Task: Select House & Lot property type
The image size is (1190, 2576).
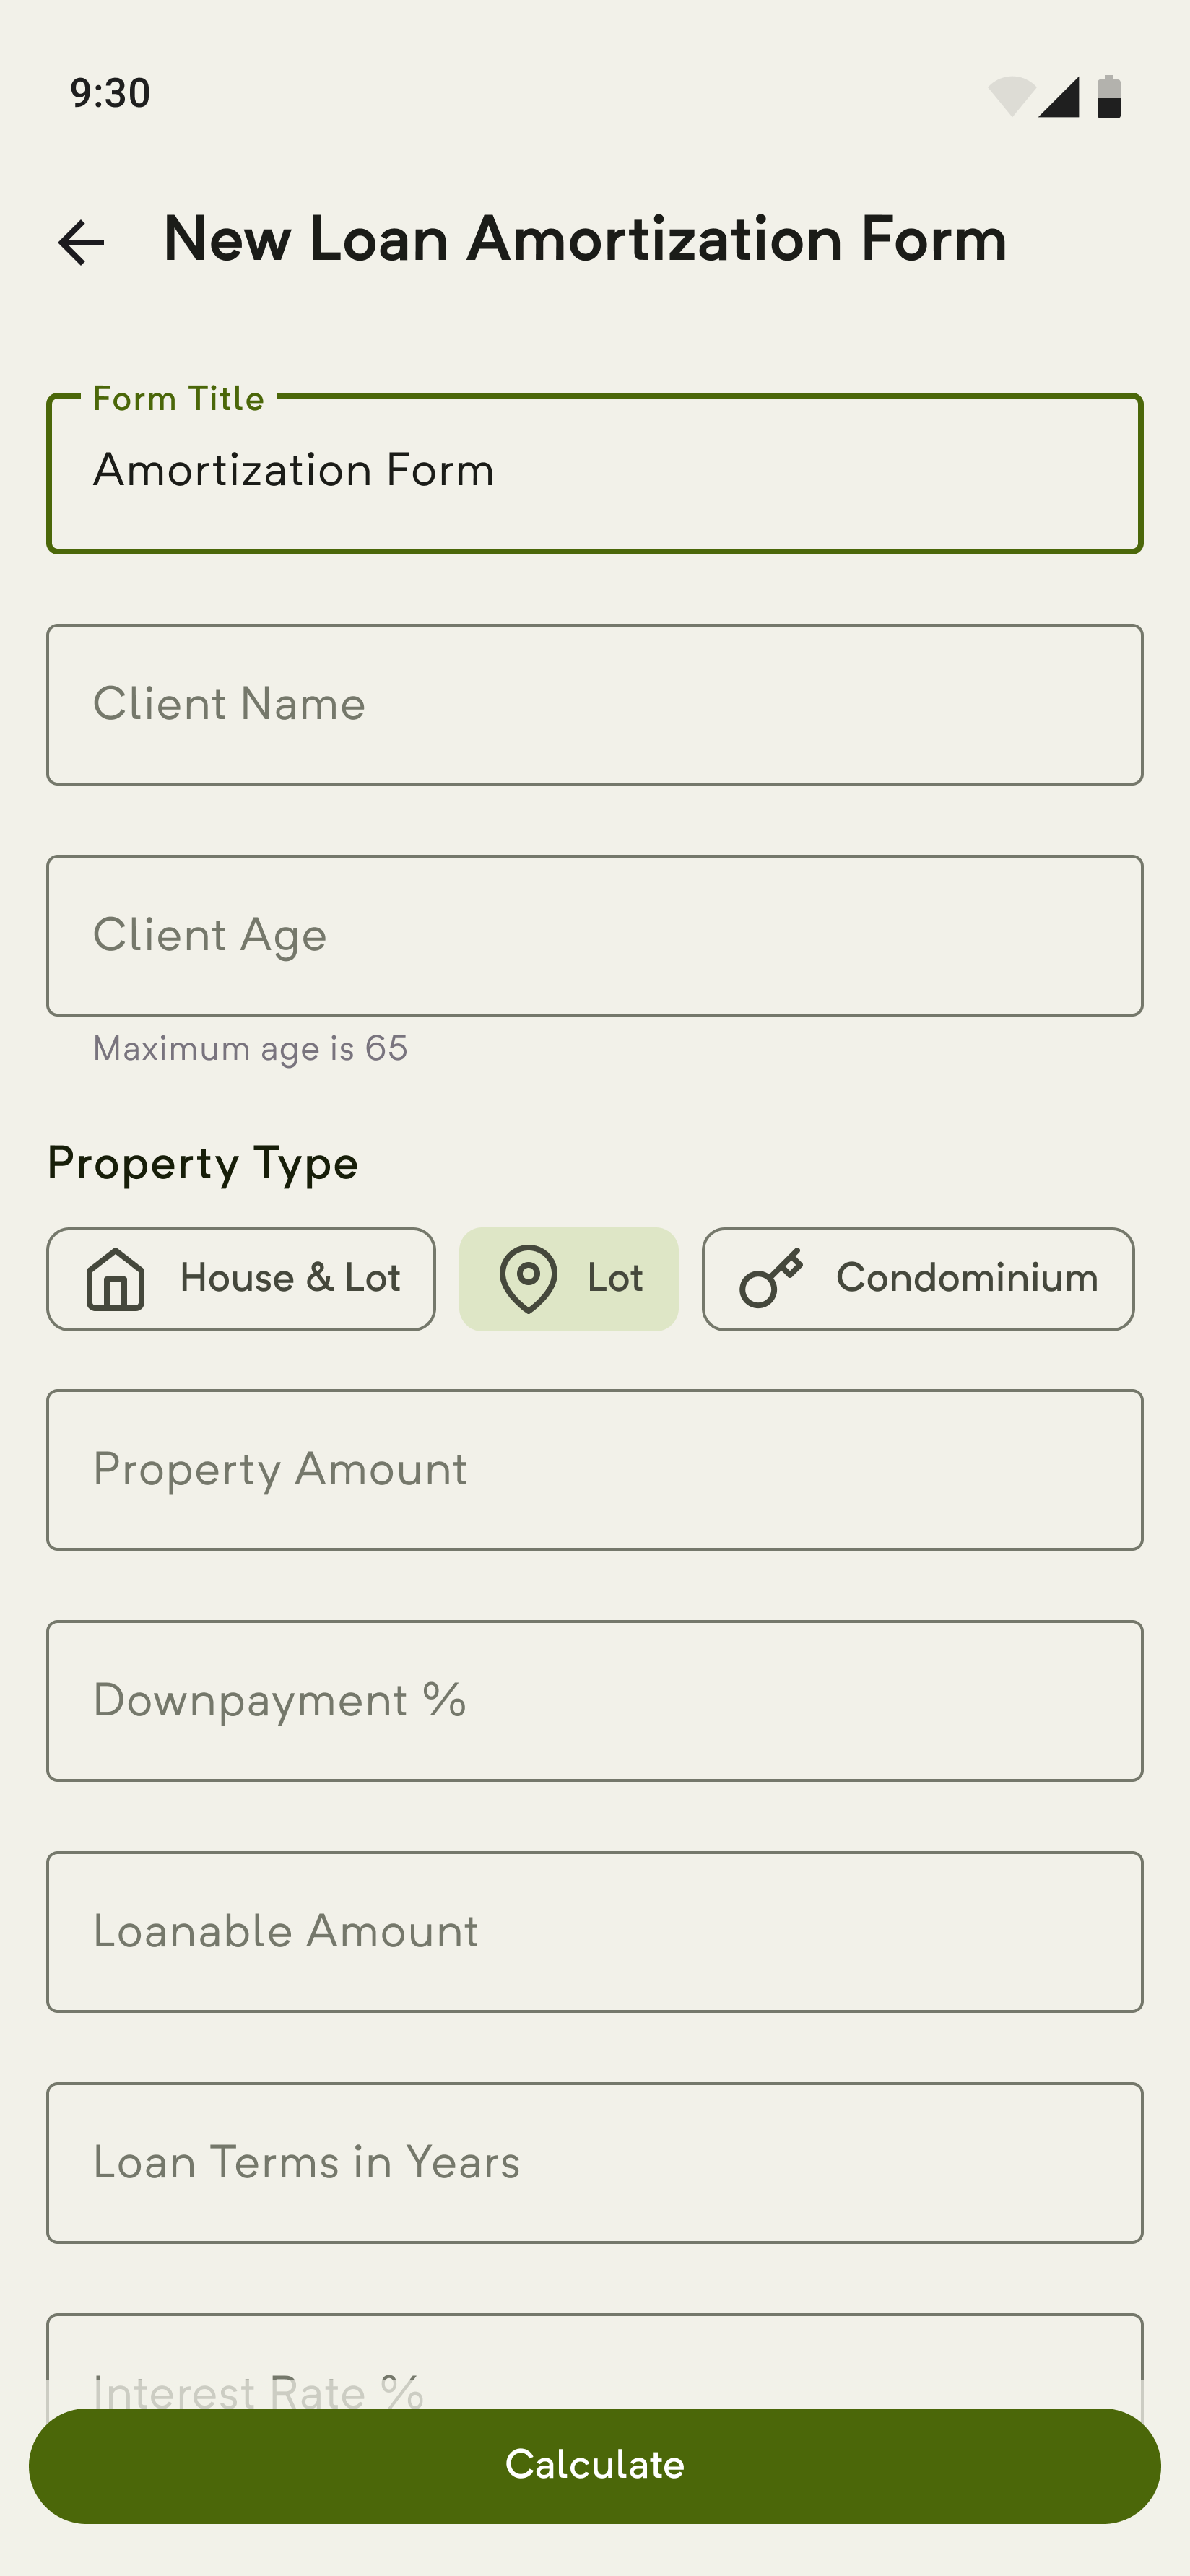Action: (x=241, y=1279)
